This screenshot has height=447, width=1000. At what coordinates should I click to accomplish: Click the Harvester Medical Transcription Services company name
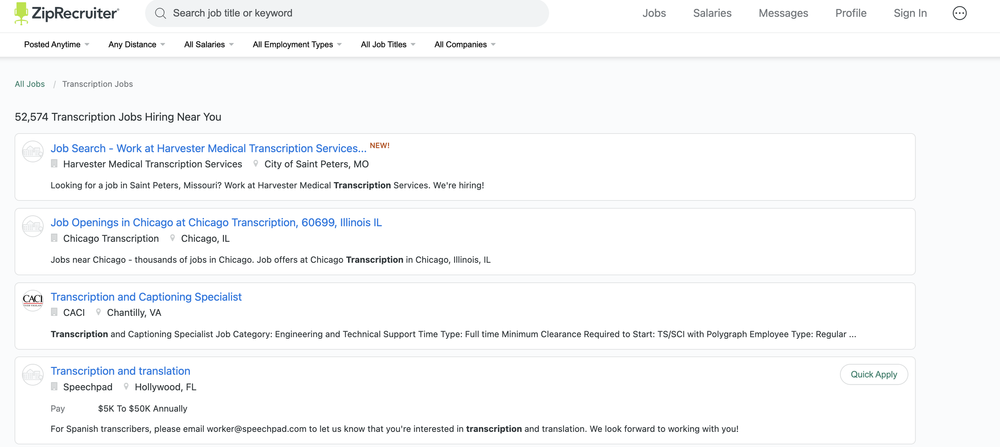click(x=152, y=164)
